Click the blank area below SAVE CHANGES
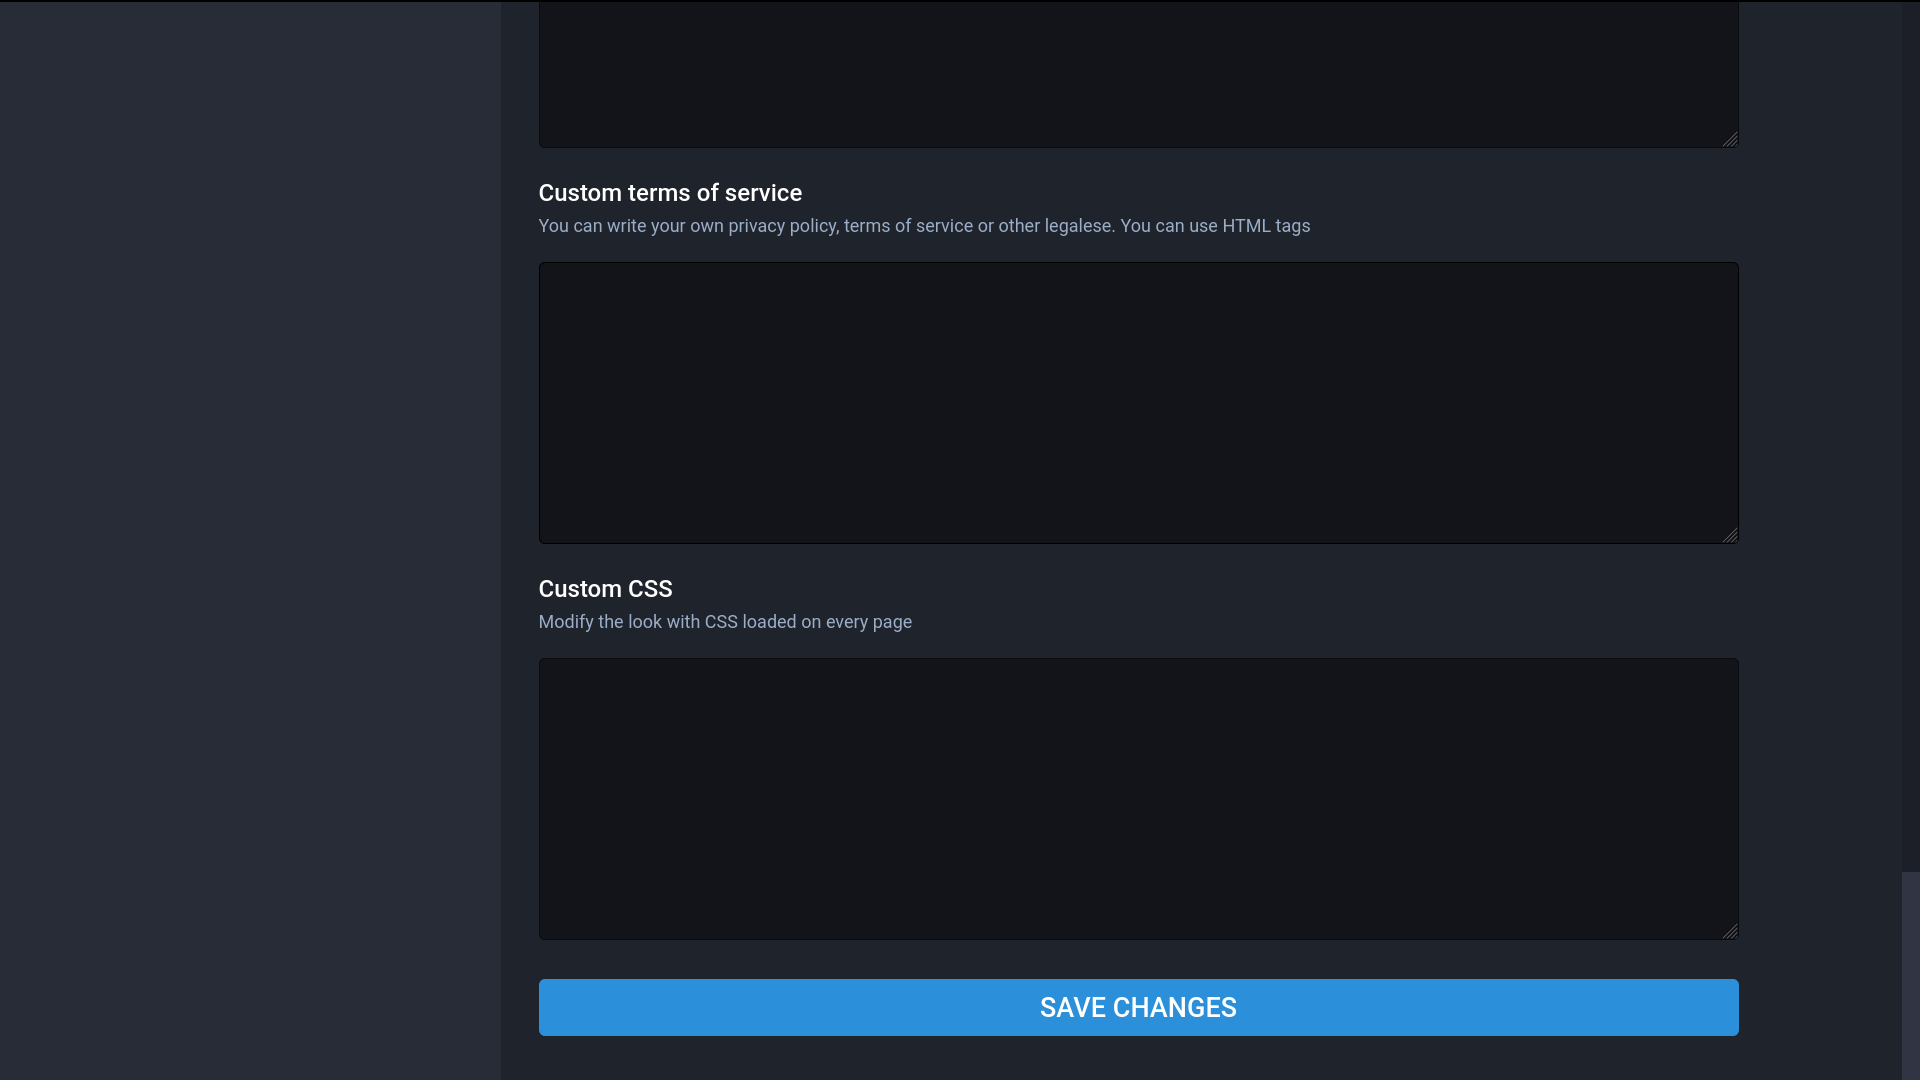Image resolution: width=1920 pixels, height=1080 pixels. pos(1138,1060)
